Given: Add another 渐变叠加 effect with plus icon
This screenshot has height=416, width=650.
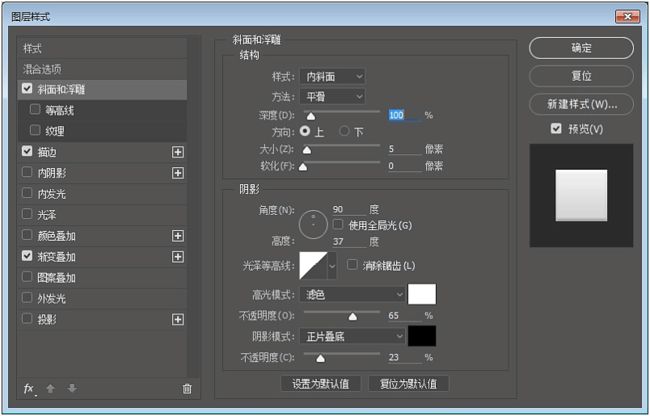Looking at the screenshot, I should [178, 257].
